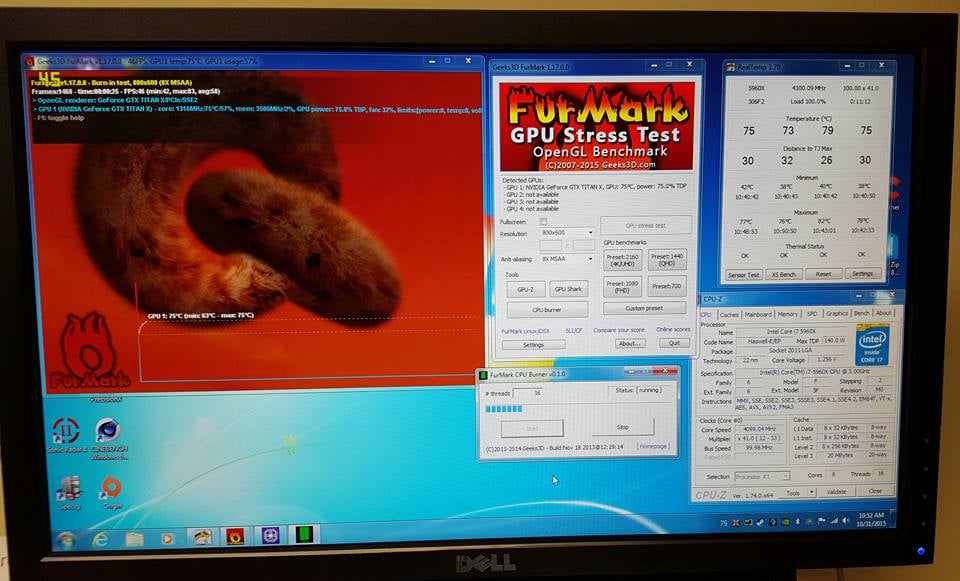Click RealTemp XS Bench button
The image size is (960, 581).
coord(783,274)
